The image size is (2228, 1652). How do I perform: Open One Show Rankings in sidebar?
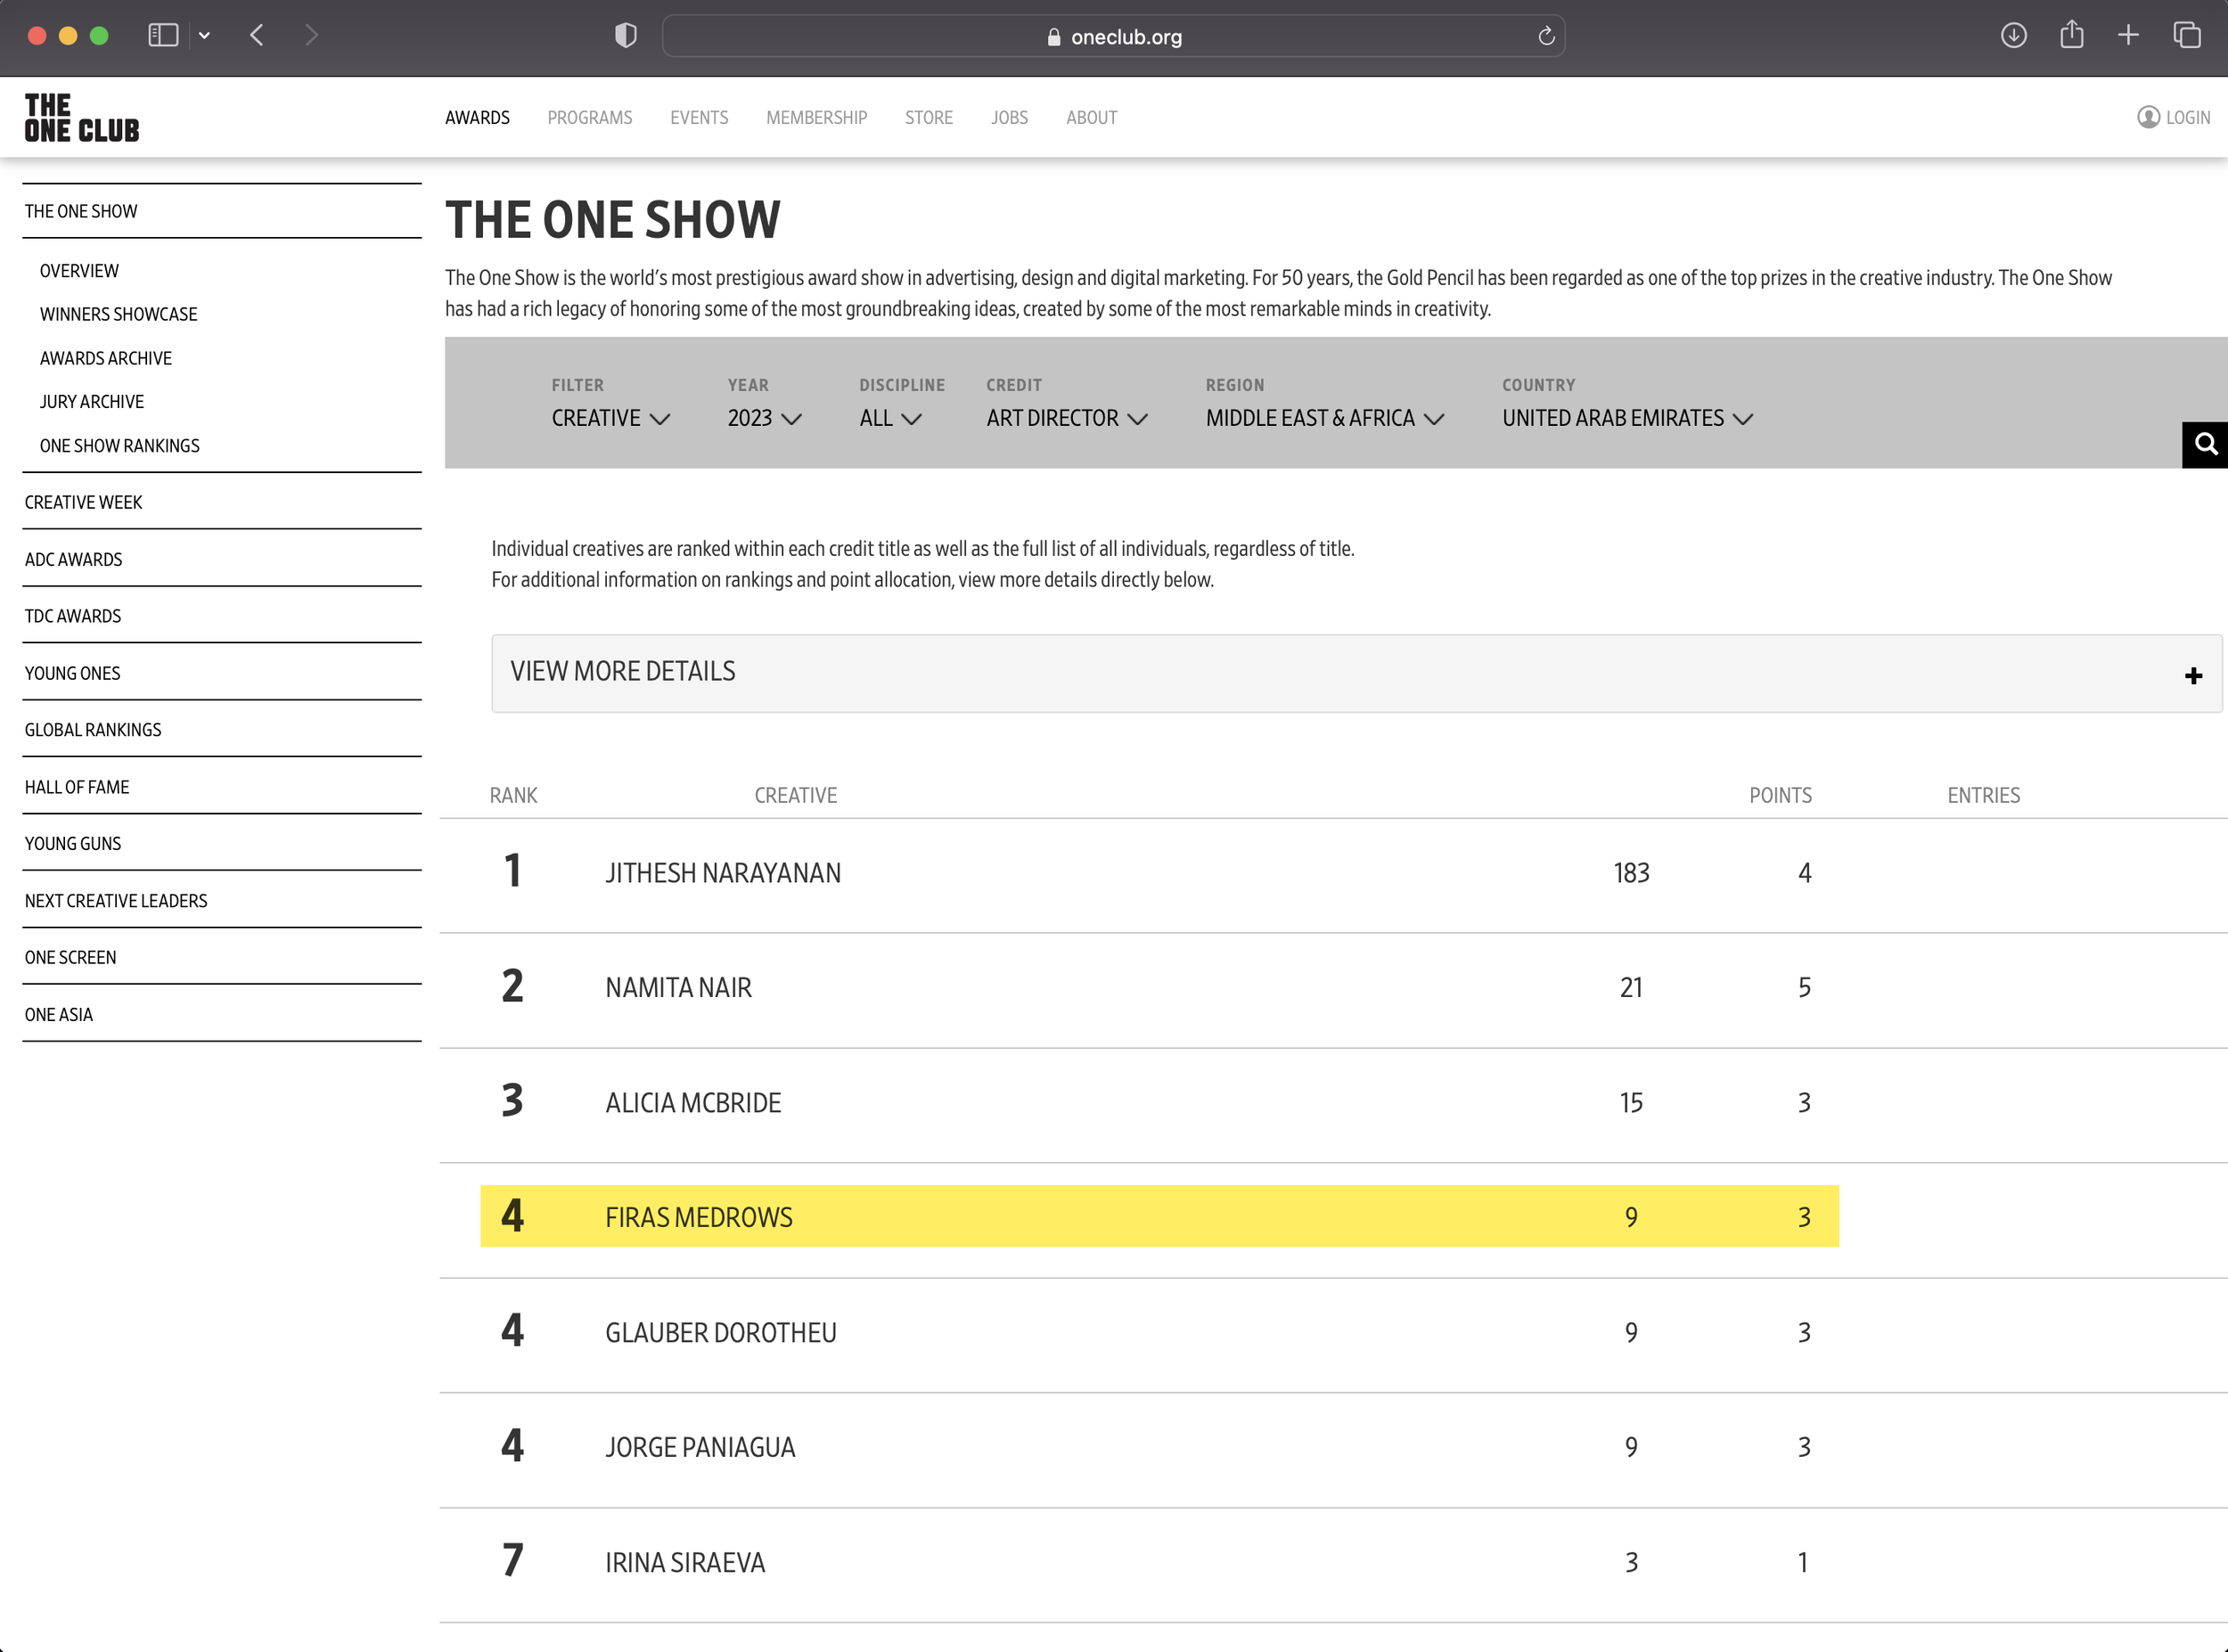(x=120, y=446)
